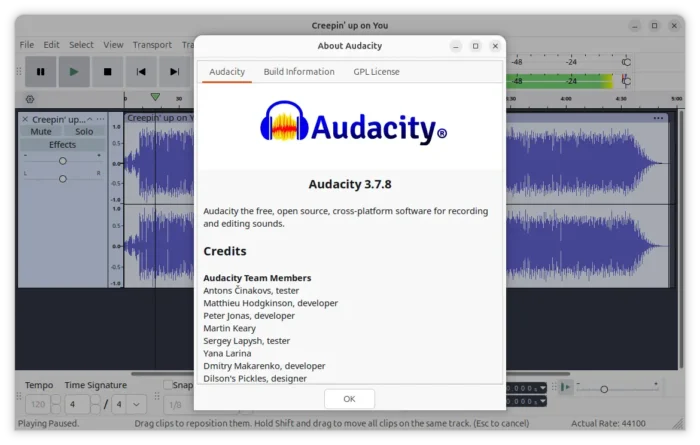700x445 pixels.
Task: Click the playback speed slider knob
Action: pos(604,389)
